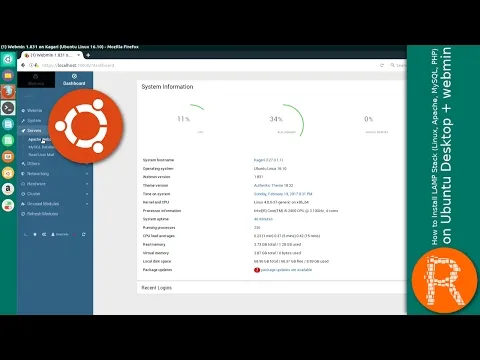Image resolution: width=480 pixels, height=360 pixels.
Task: Open MySQL Database Server module
Action: (x=40, y=147)
